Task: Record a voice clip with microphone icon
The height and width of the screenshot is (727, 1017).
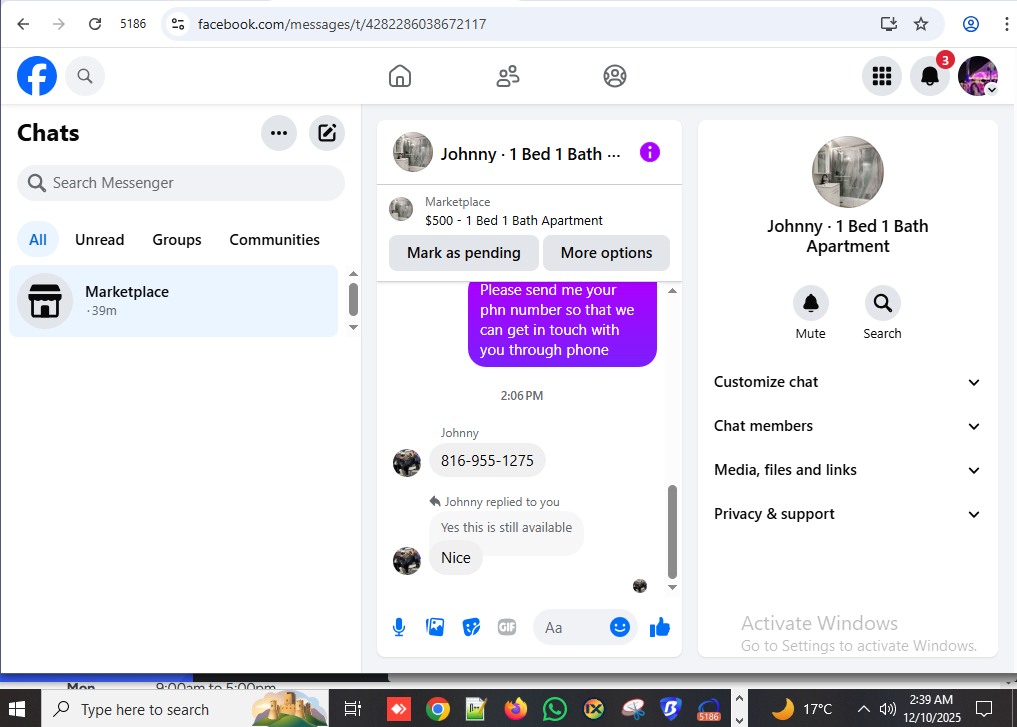Action: [399, 627]
